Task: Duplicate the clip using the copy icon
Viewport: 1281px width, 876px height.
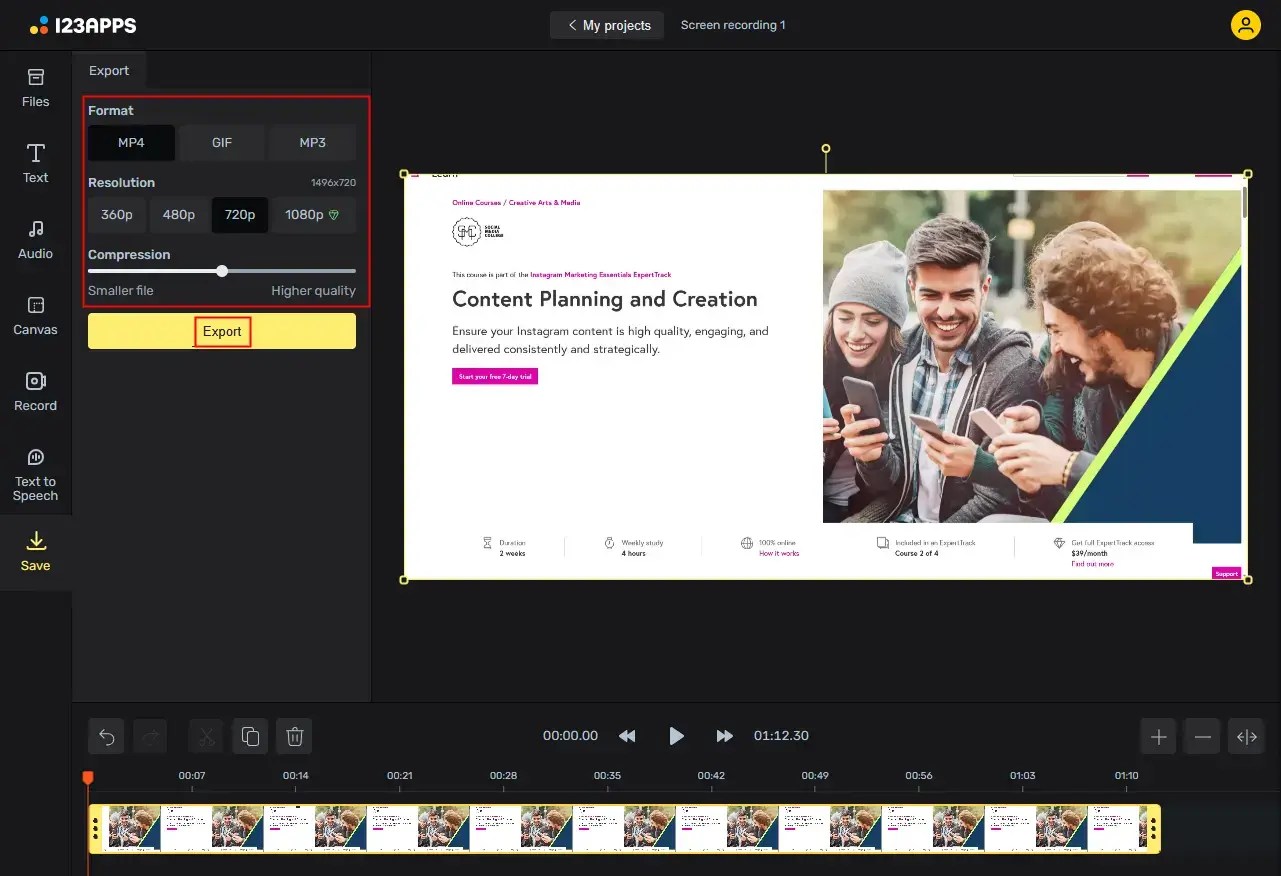Action: (249, 736)
